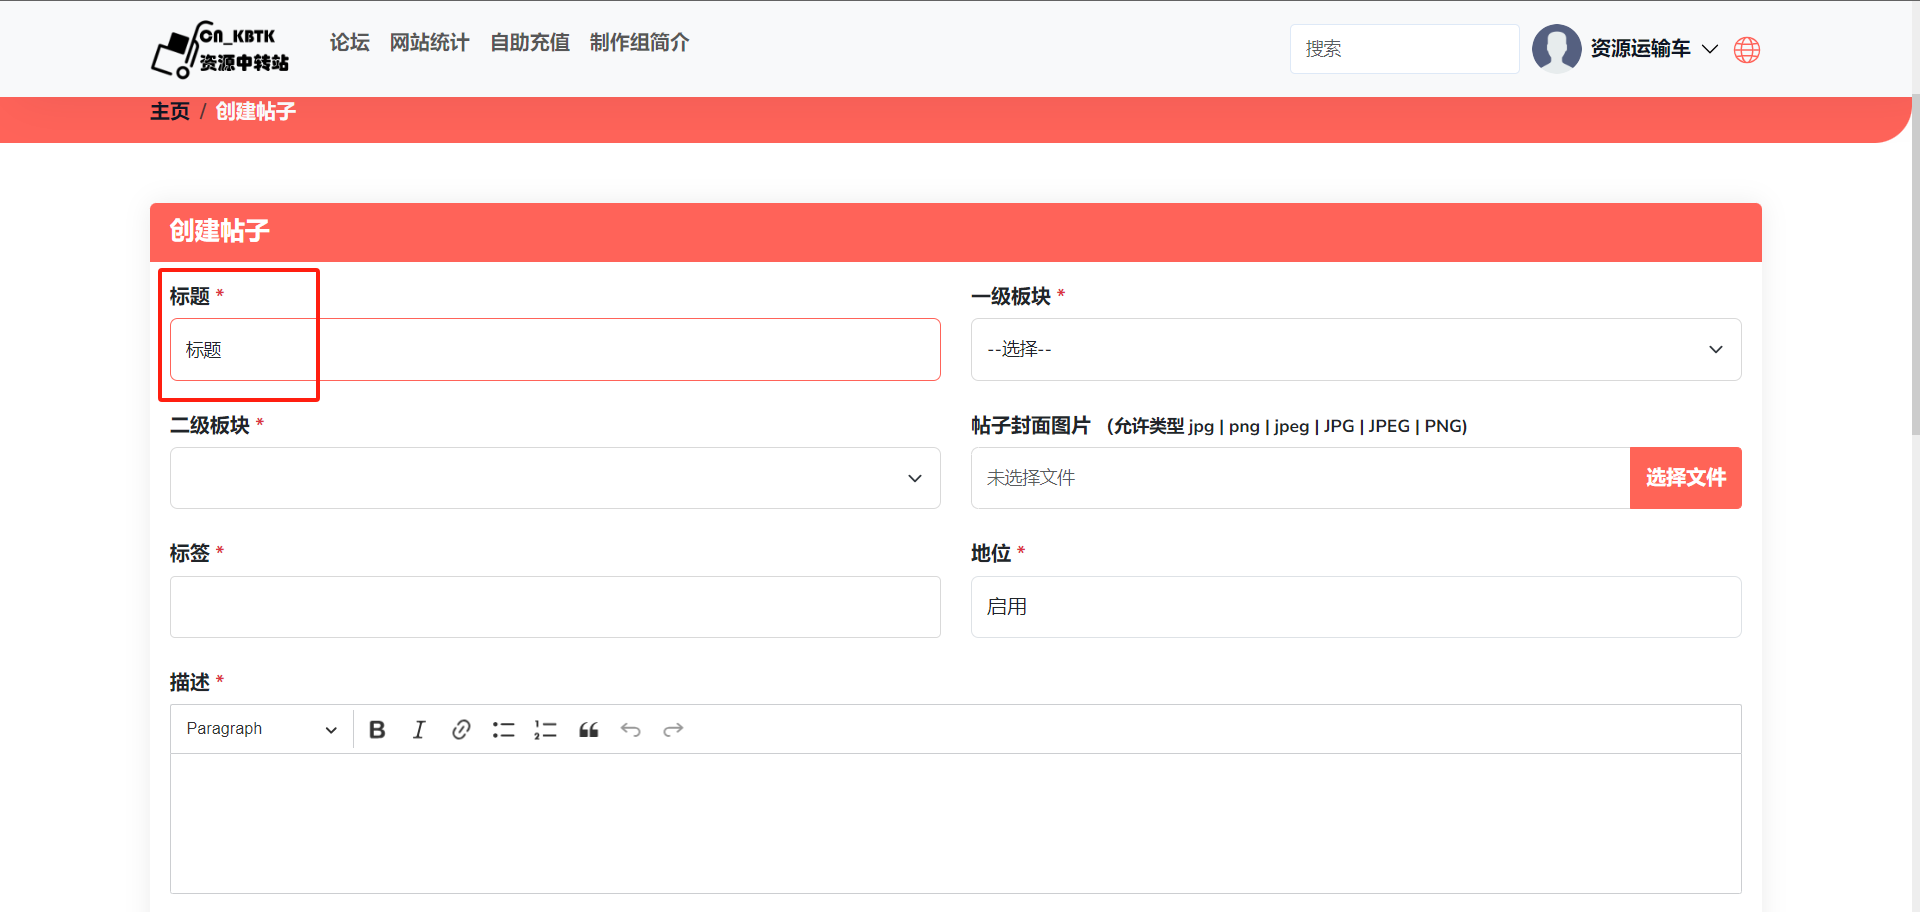Viewport: 1920px width, 912px height.
Task: Undo the last editor action
Action: click(x=630, y=730)
